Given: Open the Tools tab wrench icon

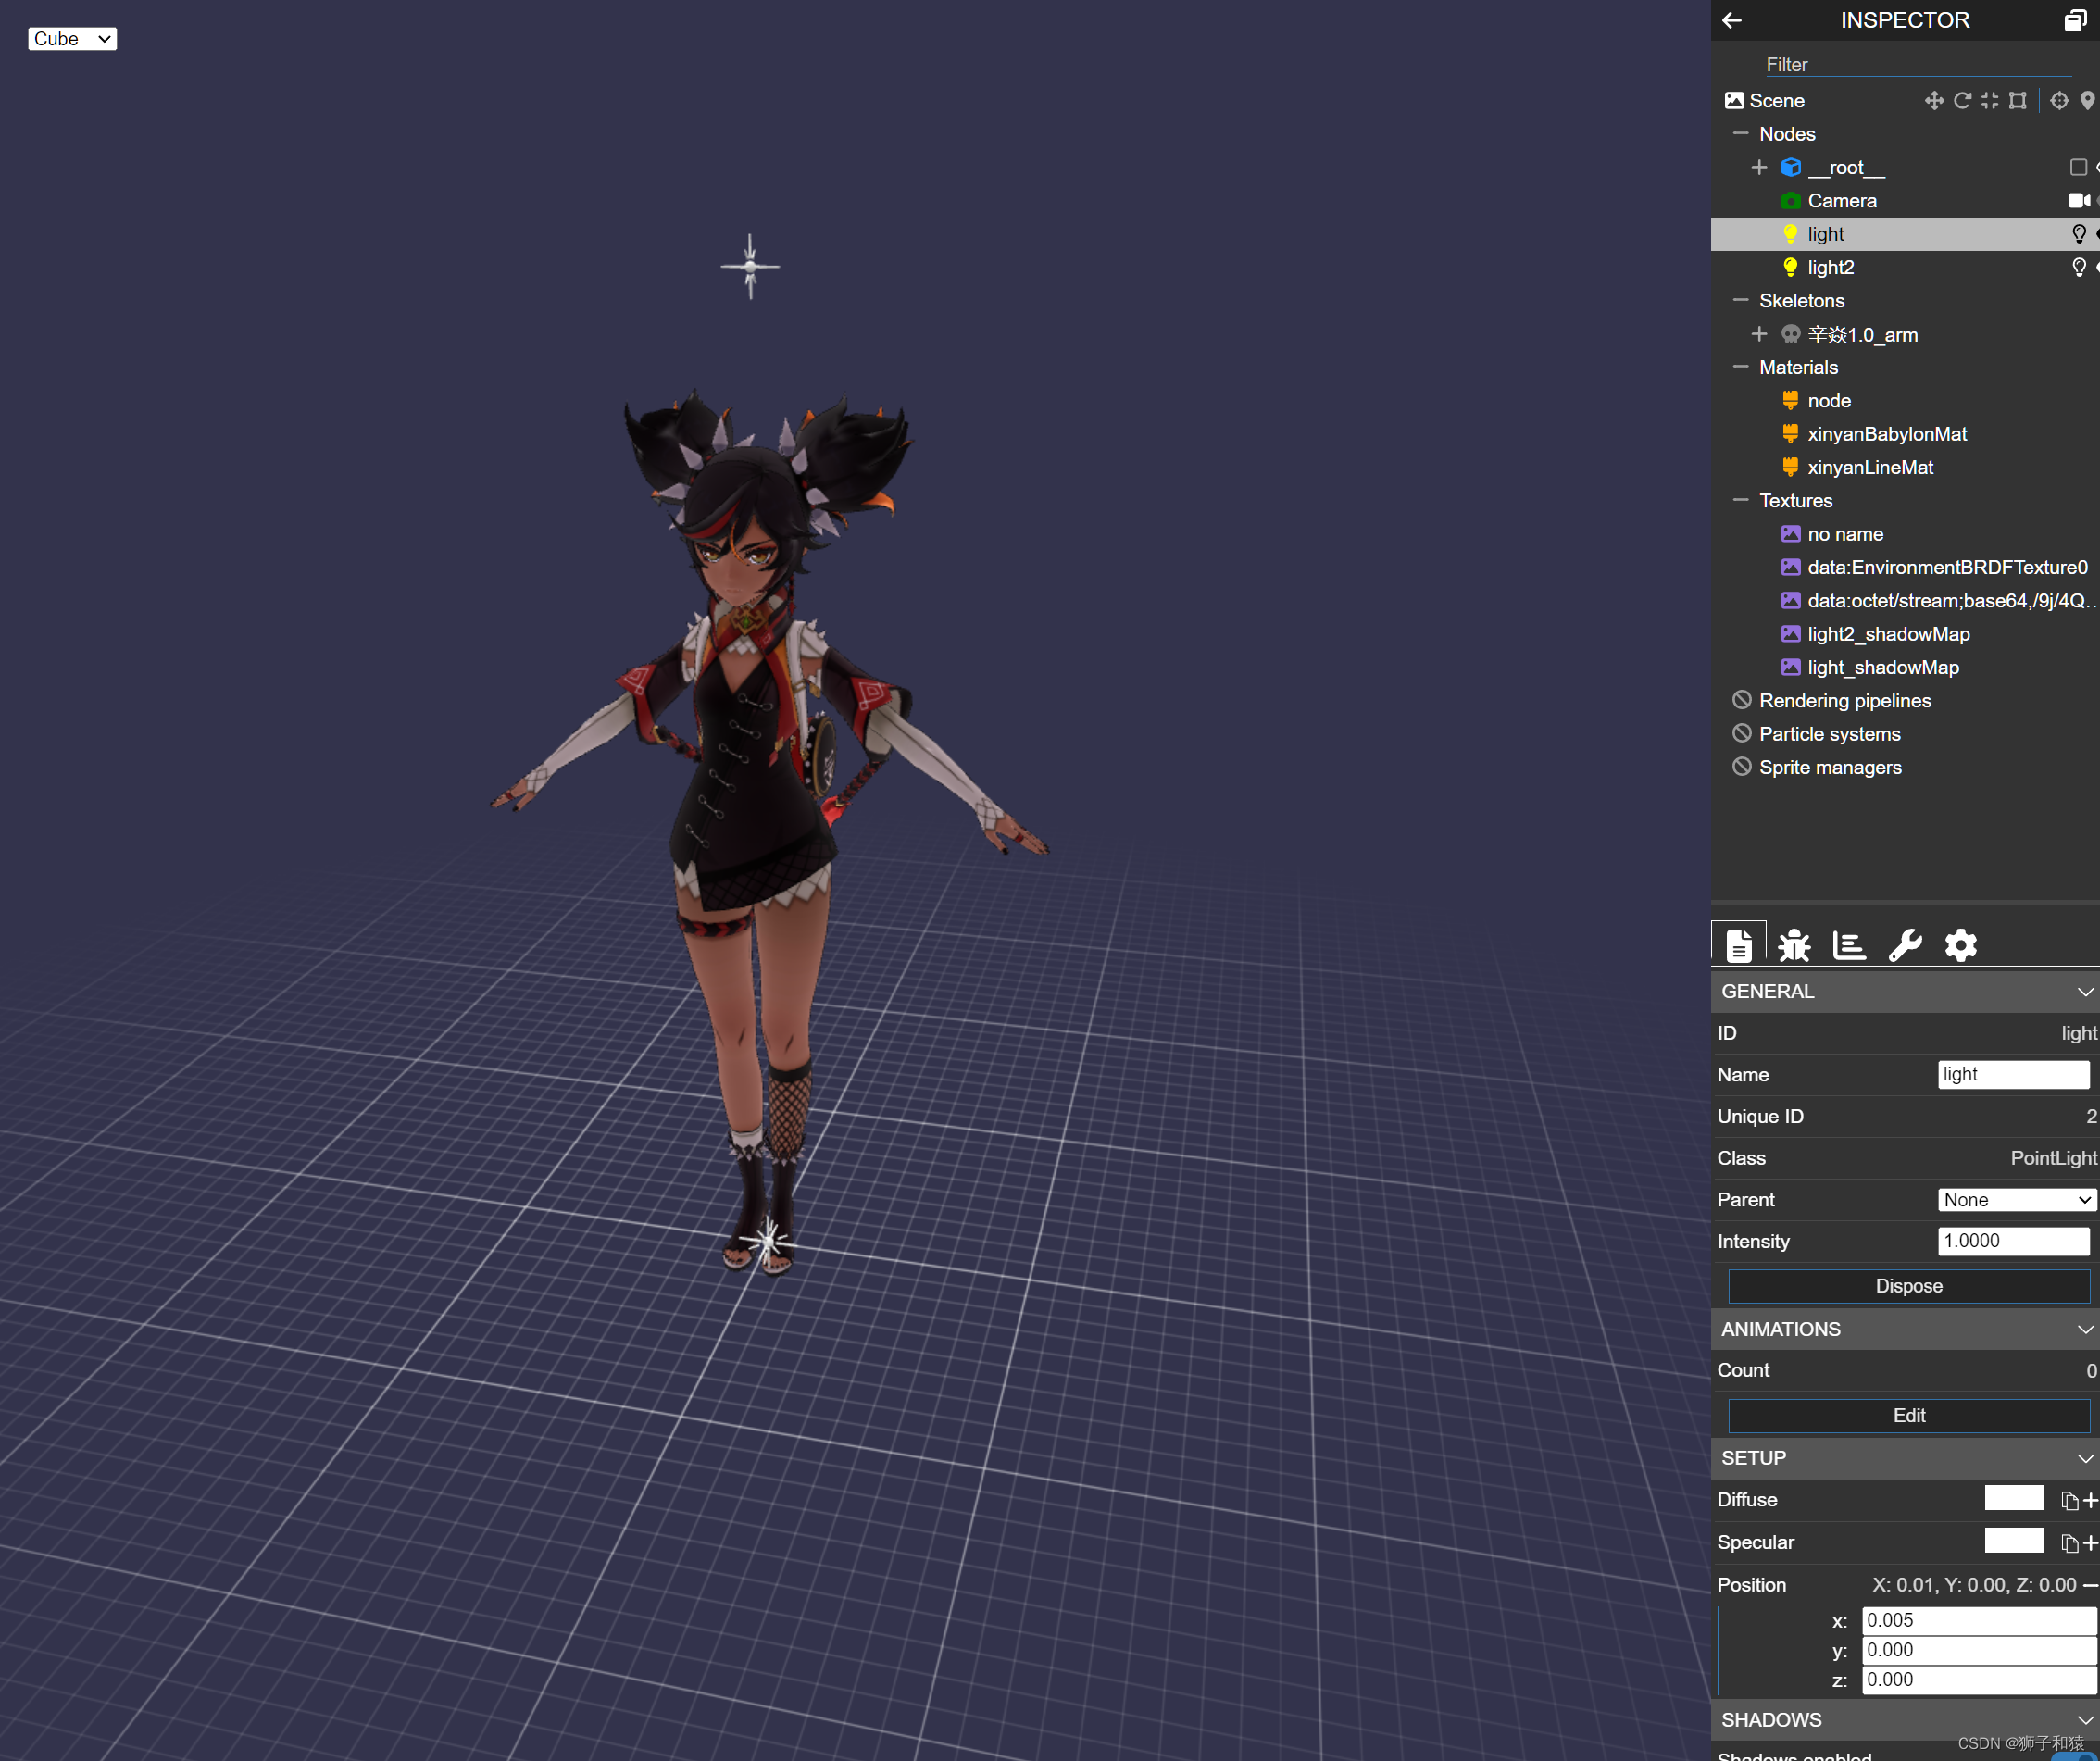Looking at the screenshot, I should coord(1904,945).
